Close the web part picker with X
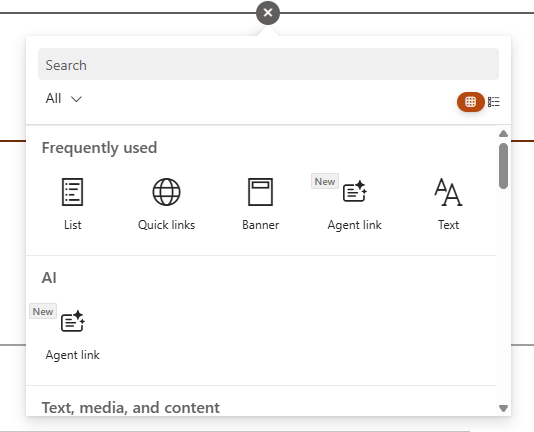 (268, 13)
